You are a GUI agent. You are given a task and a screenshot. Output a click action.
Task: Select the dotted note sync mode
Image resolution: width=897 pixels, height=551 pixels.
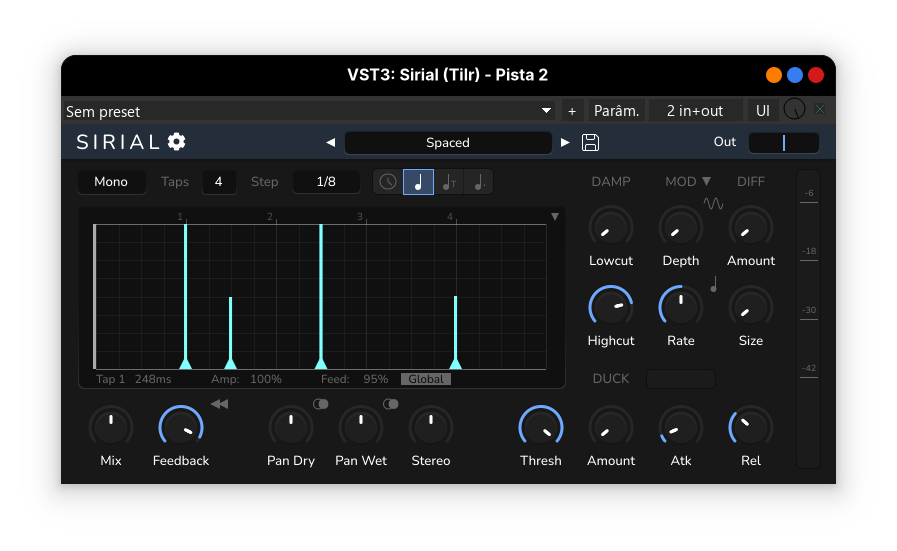[479, 182]
